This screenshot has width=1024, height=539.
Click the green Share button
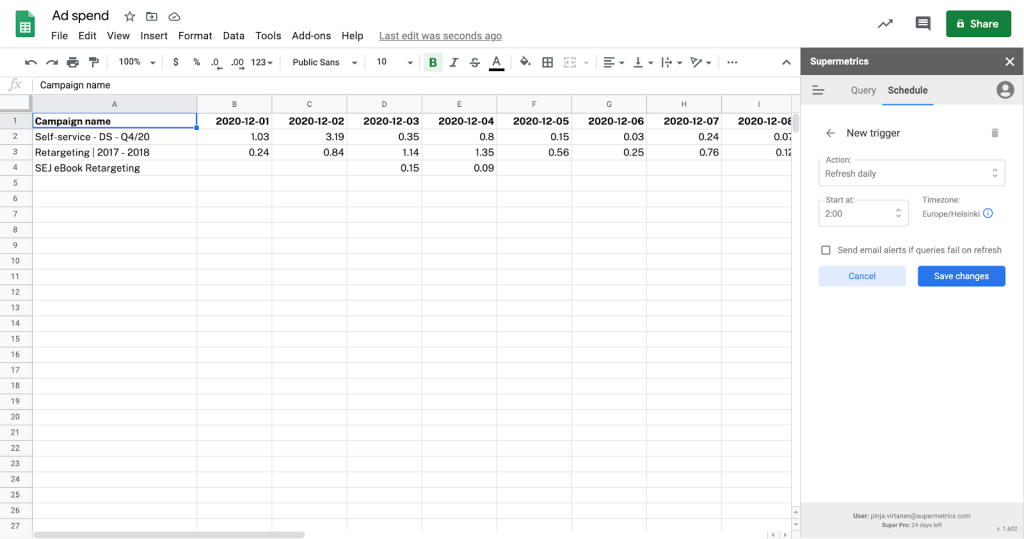[978, 23]
